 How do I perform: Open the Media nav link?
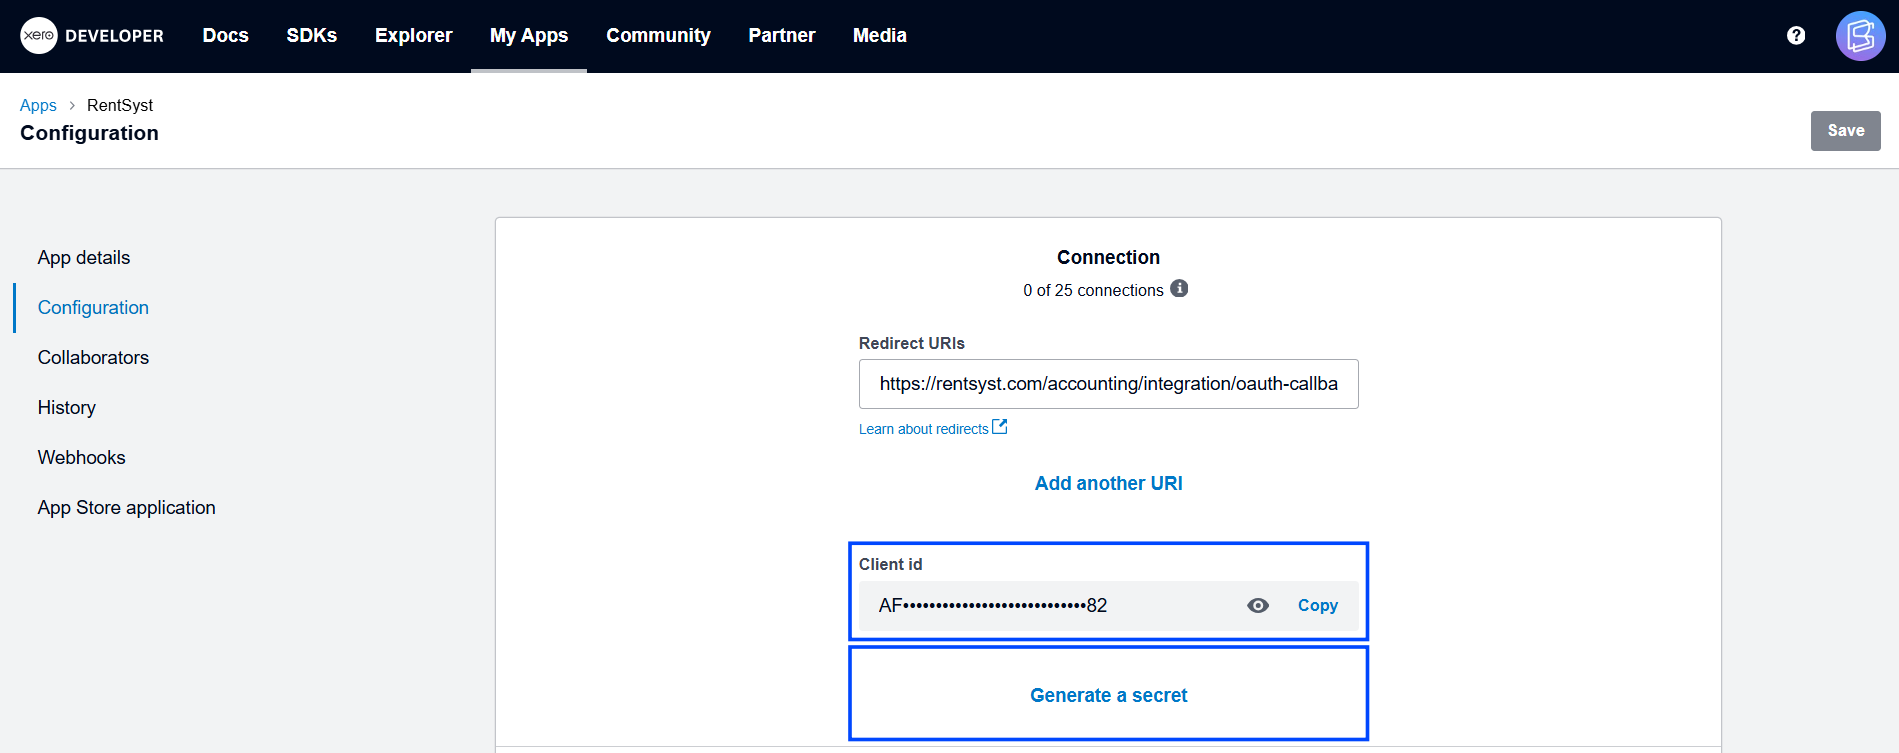coord(879,36)
